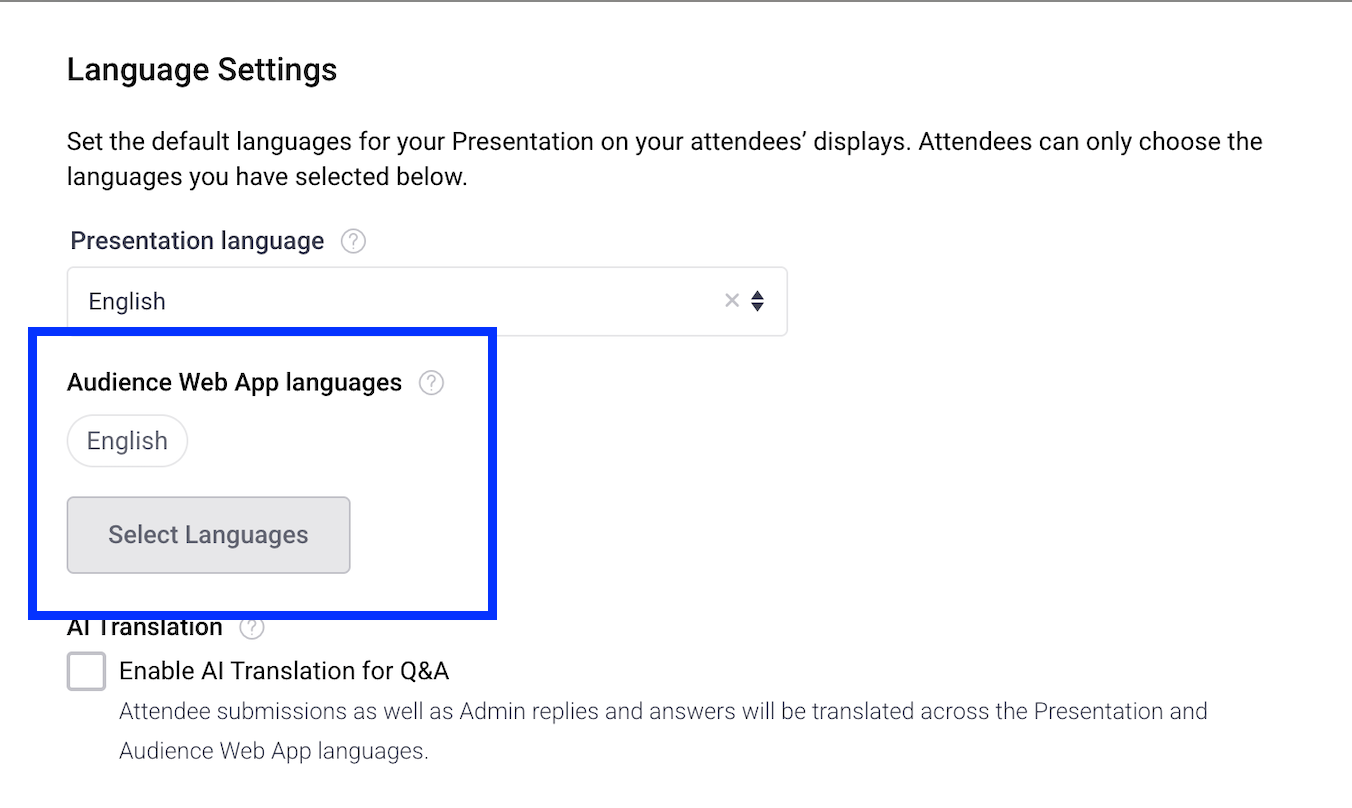The width and height of the screenshot is (1352, 808).
Task: Click the word English inside the Presentation language box
Action: (127, 302)
